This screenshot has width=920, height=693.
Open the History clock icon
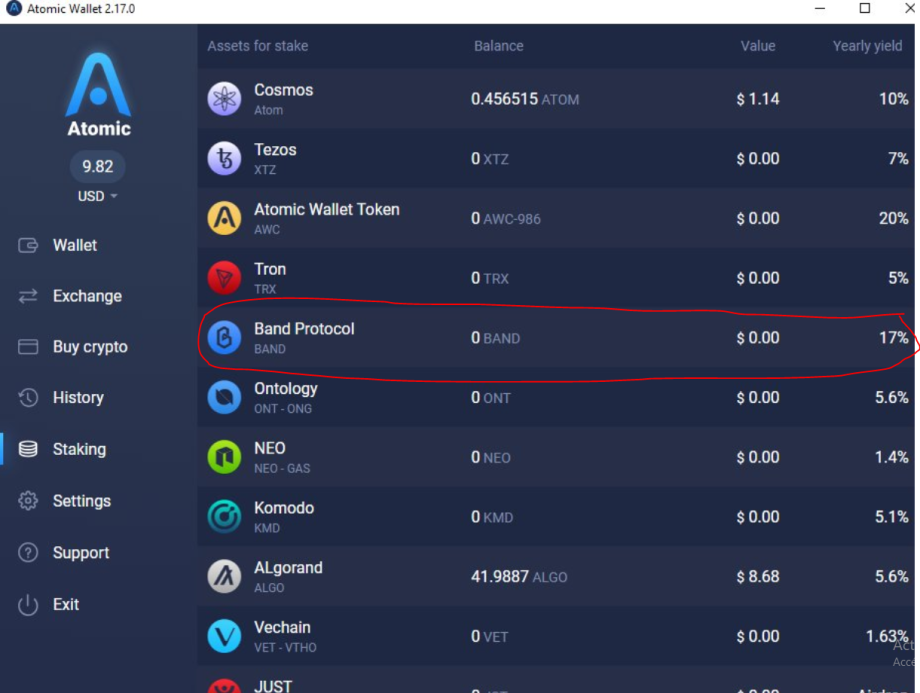pyautogui.click(x=28, y=398)
